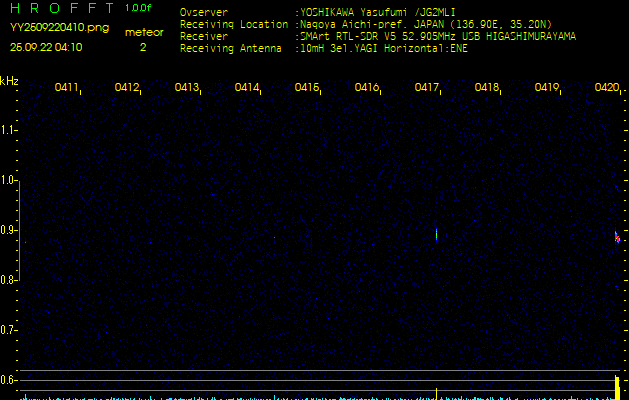Click the 0412 time marker
Screen dimensions: 629x400
point(126,87)
